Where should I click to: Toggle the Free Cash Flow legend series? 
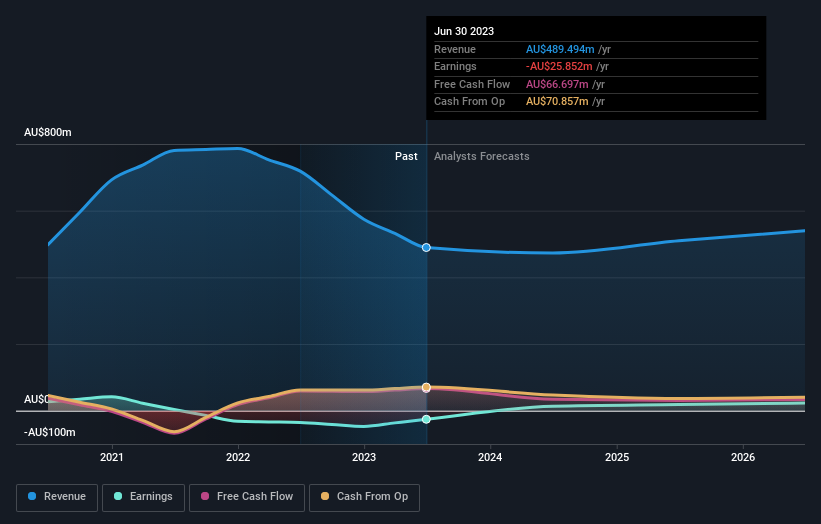click(247, 497)
